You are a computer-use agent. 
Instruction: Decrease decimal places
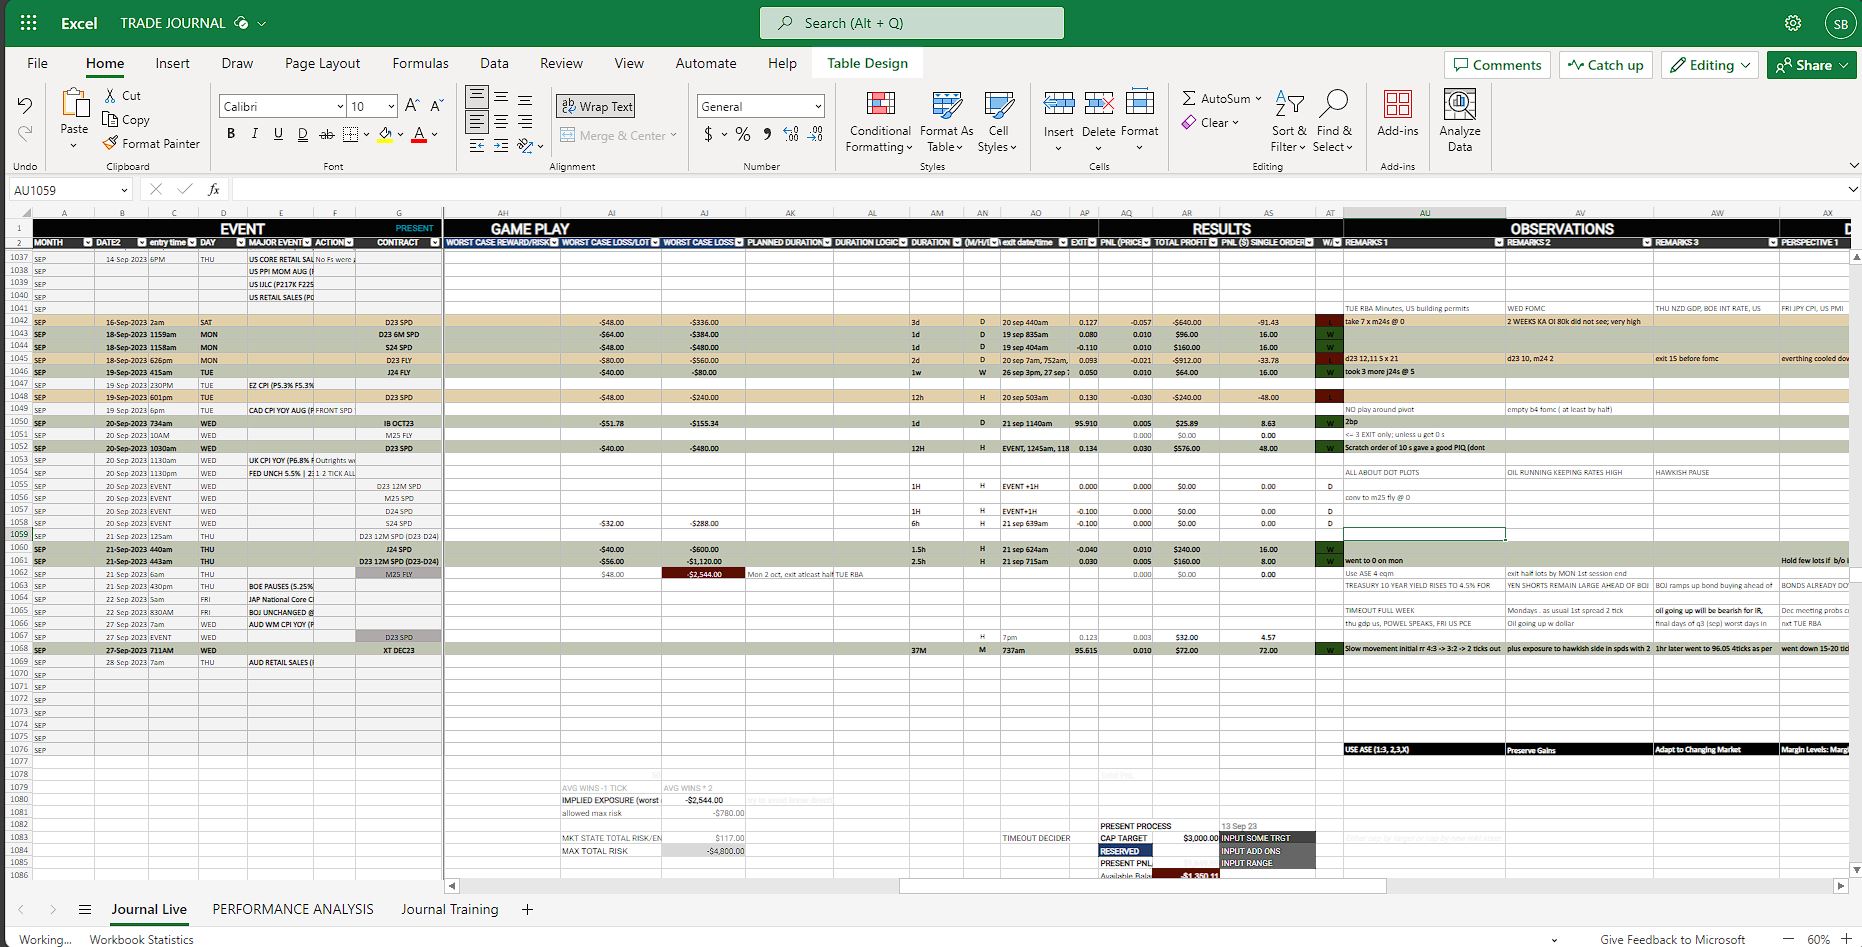816,134
